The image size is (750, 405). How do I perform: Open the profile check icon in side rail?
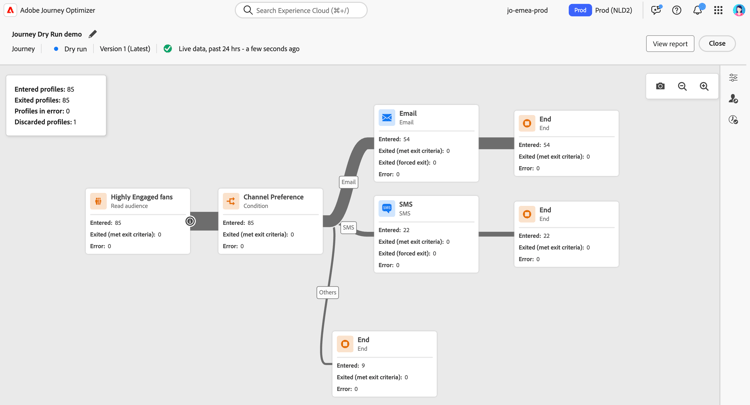733,99
